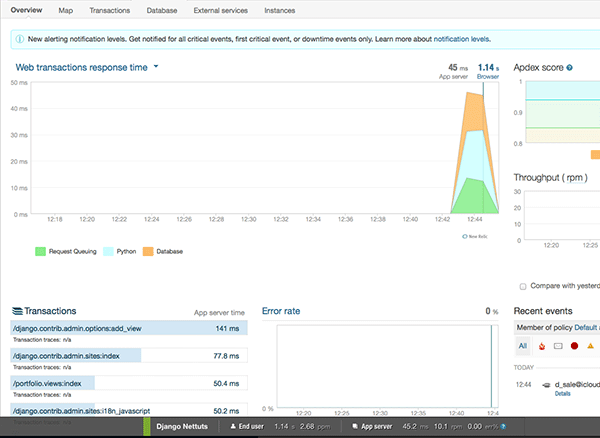
Task: Click the Python legend label
Action: (x=126, y=251)
